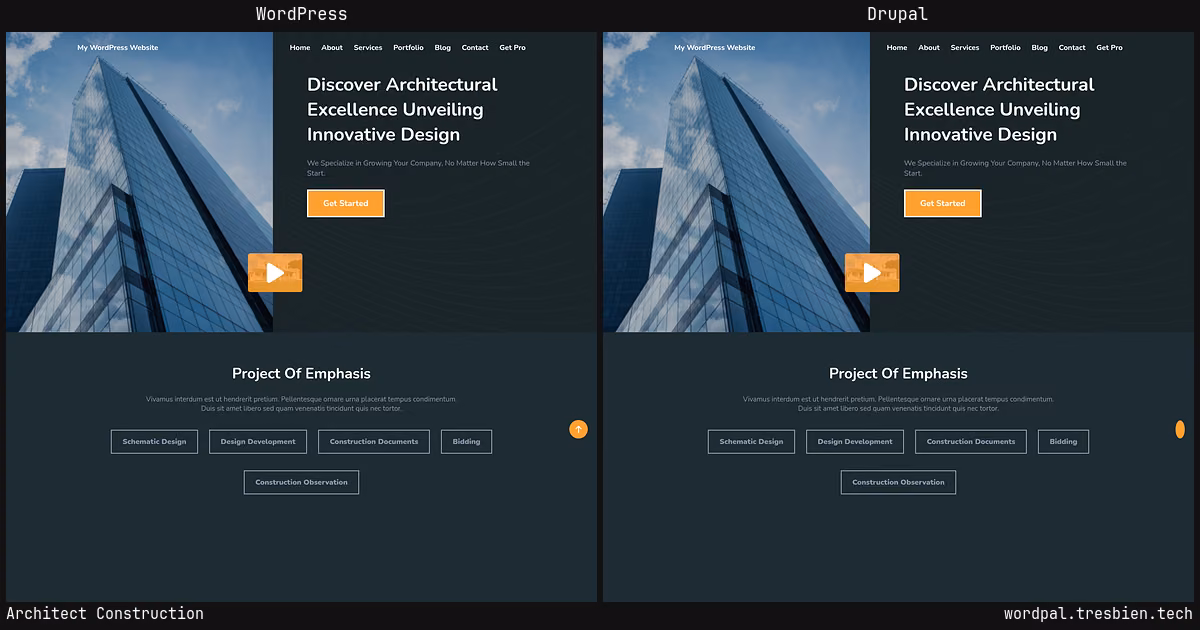The image size is (1200, 630).
Task: Select Bidding in Drupal pane
Action: click(x=1063, y=441)
